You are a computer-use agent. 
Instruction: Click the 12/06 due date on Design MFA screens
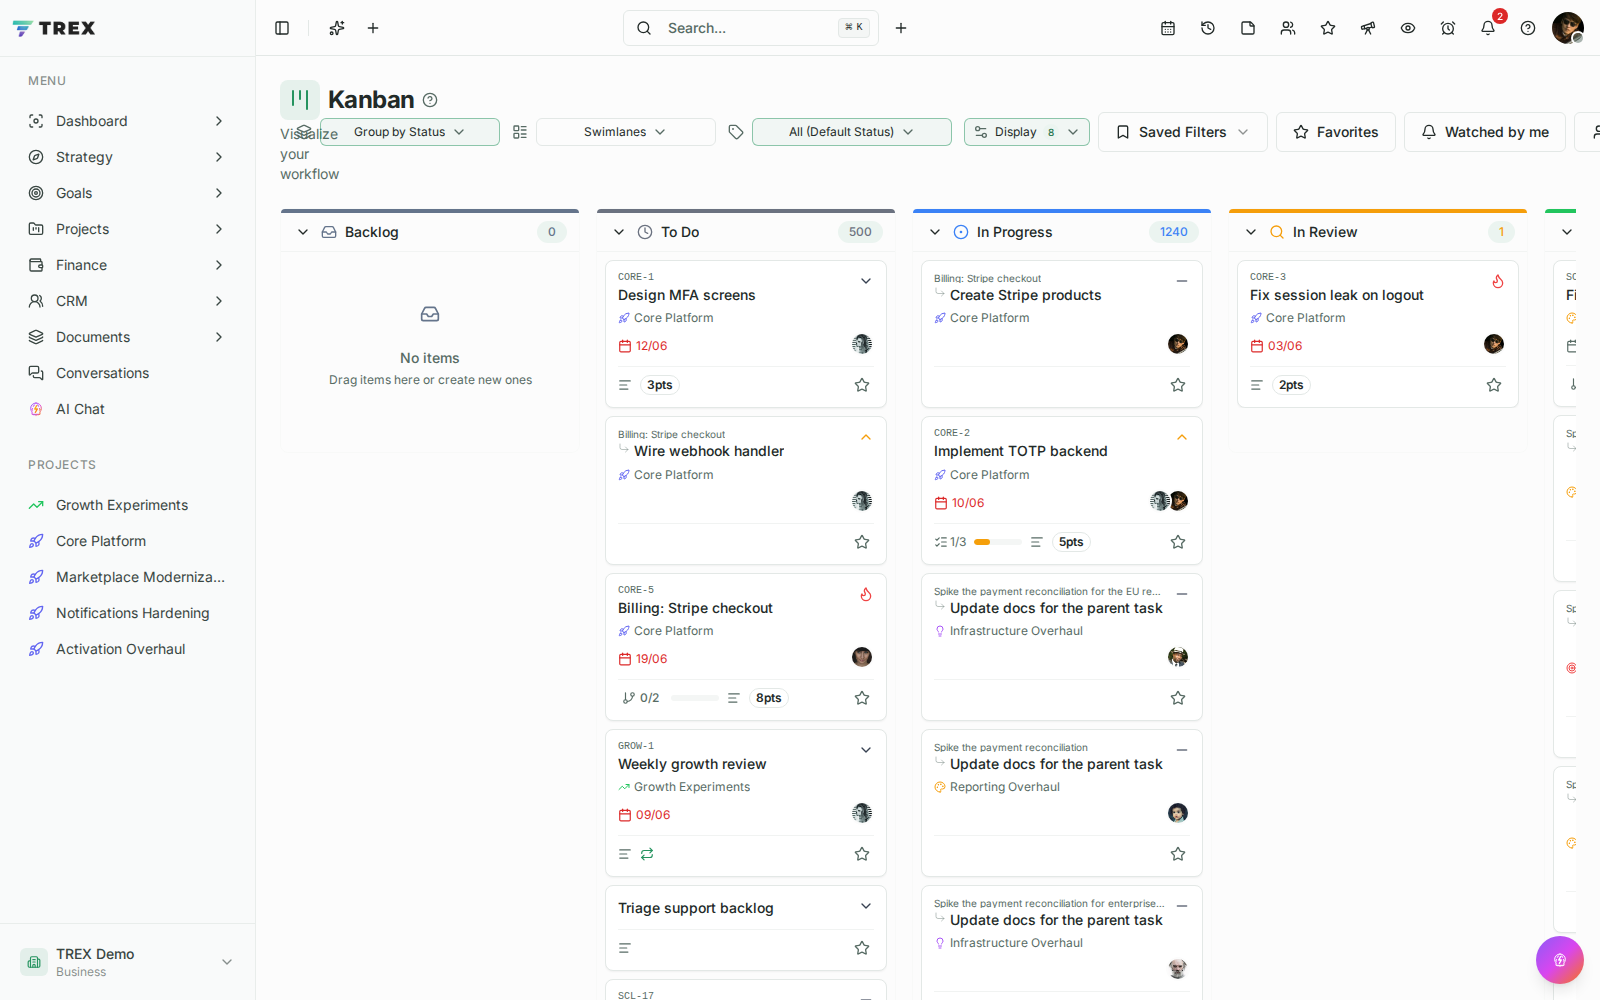pos(643,346)
